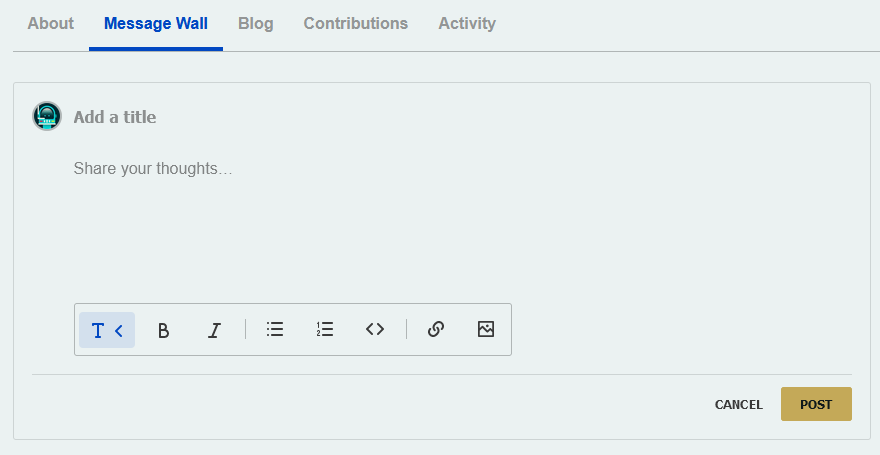Cancel the new message
880x455 pixels.
coord(739,405)
